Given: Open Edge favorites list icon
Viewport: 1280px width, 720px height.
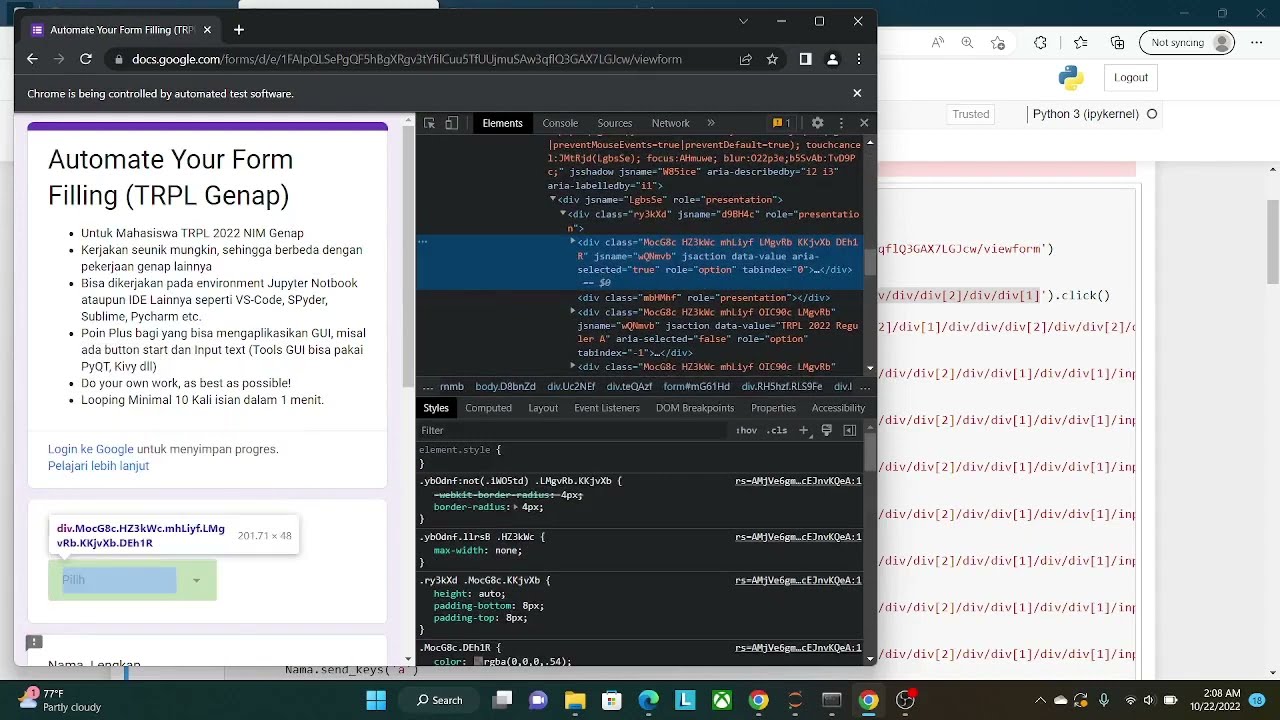Looking at the screenshot, I should point(1081,43).
